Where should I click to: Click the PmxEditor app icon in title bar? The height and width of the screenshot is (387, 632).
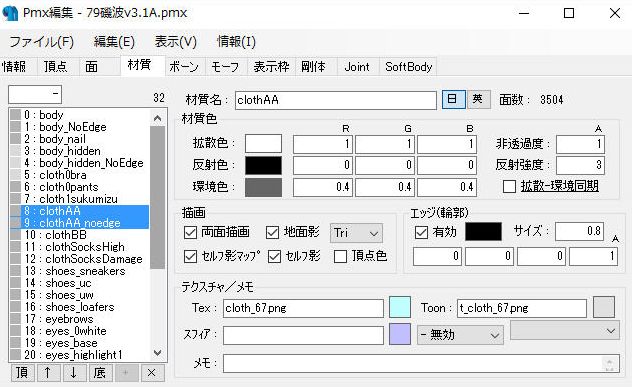[x=10, y=13]
